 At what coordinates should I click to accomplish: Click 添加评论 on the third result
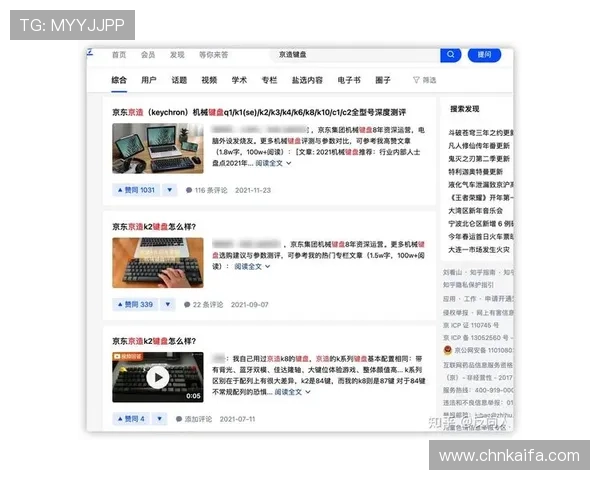point(194,419)
